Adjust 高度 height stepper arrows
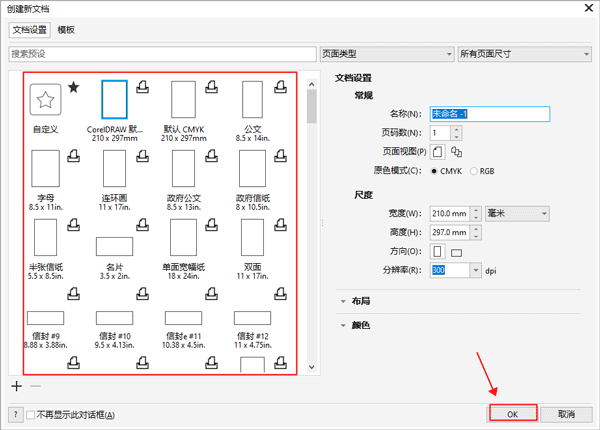600x430 pixels. (x=476, y=232)
